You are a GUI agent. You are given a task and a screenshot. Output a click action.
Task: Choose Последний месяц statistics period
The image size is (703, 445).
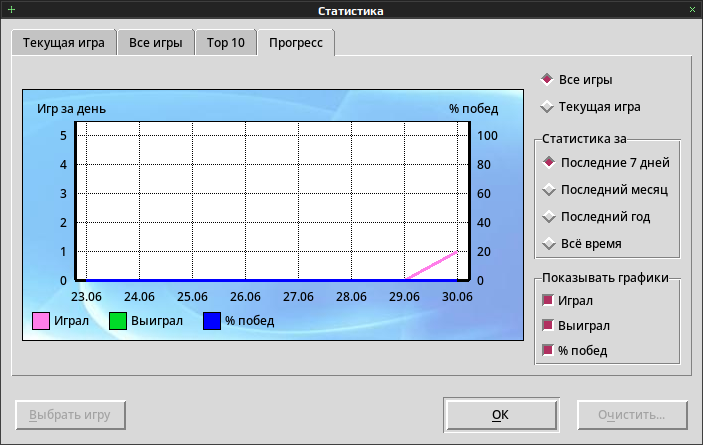pyautogui.click(x=605, y=190)
